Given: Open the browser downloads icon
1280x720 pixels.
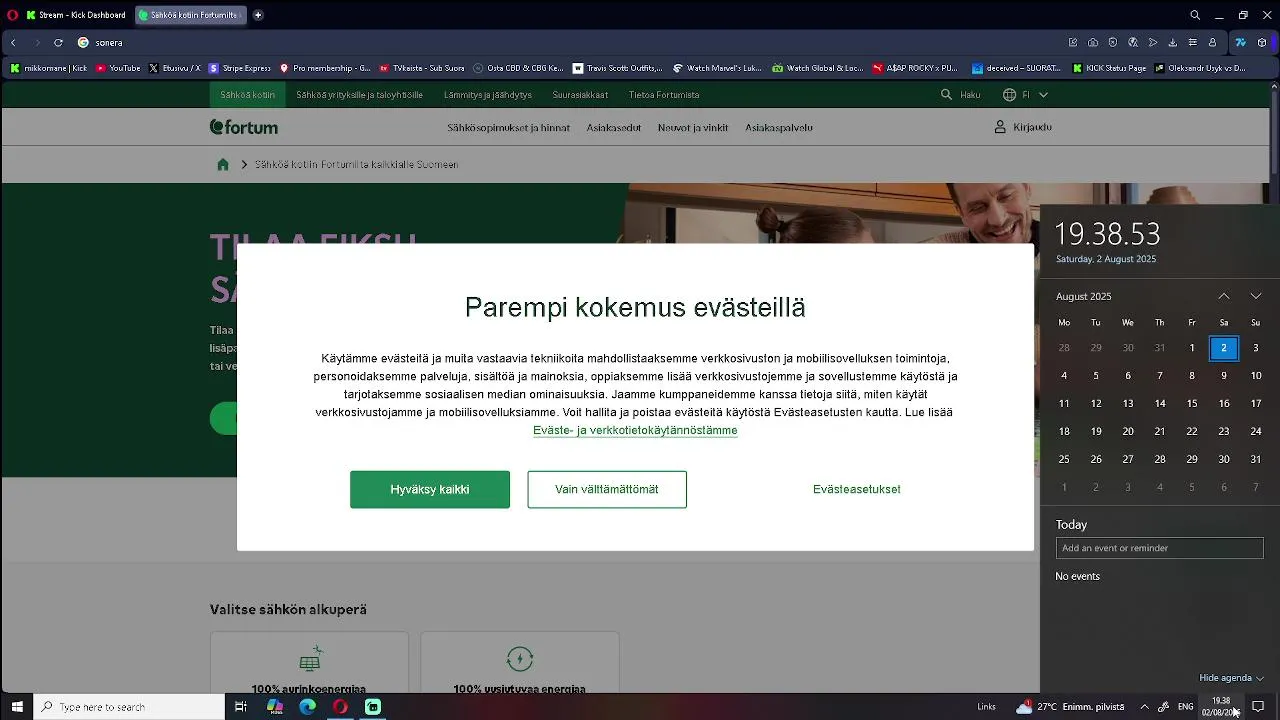Looking at the screenshot, I should [1173, 43].
